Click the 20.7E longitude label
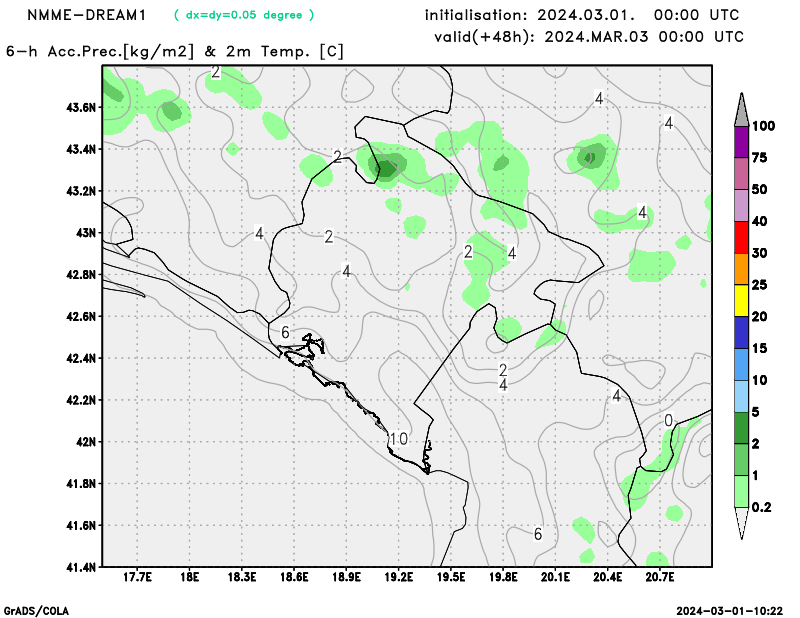Image resolution: width=800 pixels, height=618 pixels. click(660, 577)
